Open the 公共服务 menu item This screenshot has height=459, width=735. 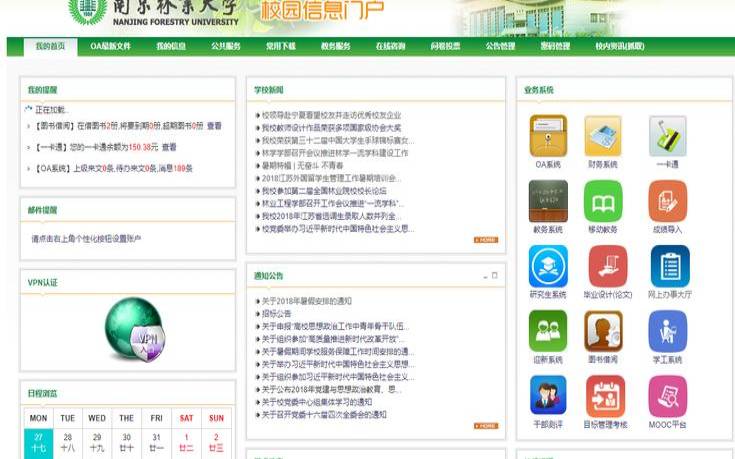click(x=226, y=46)
